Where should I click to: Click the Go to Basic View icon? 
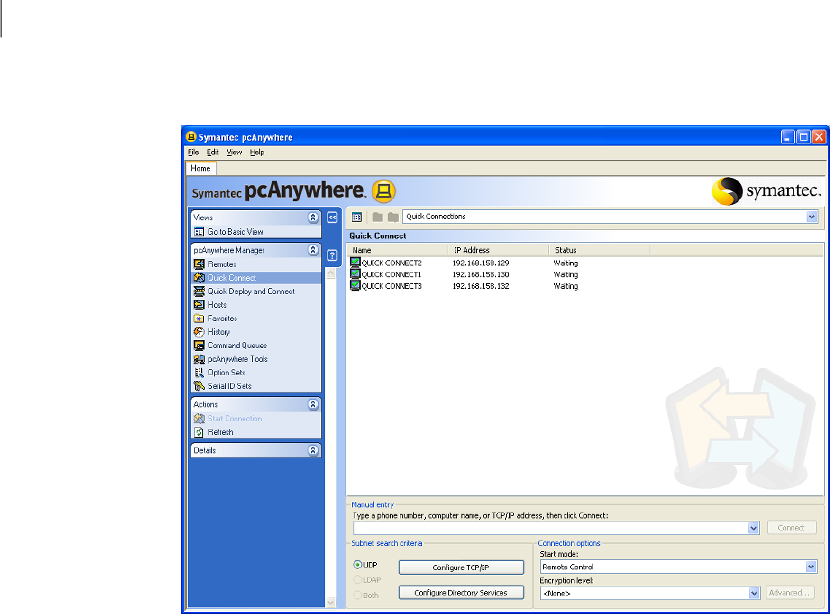(x=199, y=232)
